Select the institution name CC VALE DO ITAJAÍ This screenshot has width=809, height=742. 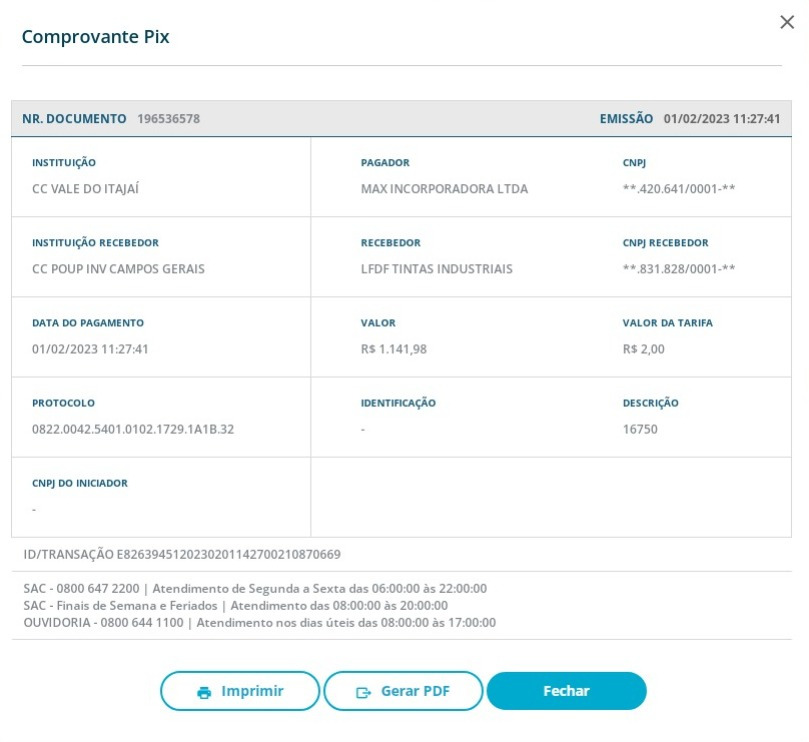coord(85,189)
